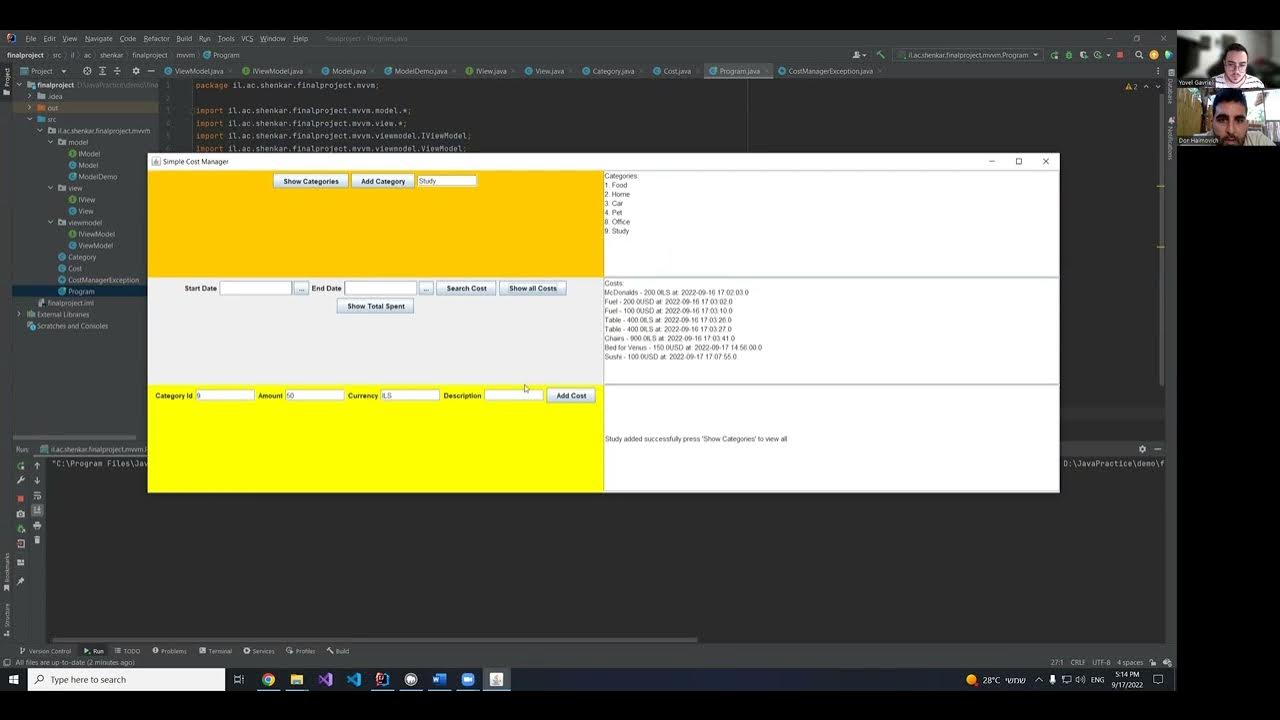Image resolution: width=1280 pixels, height=720 pixels.
Task: Switch to Category.java tab
Action: (x=613, y=71)
